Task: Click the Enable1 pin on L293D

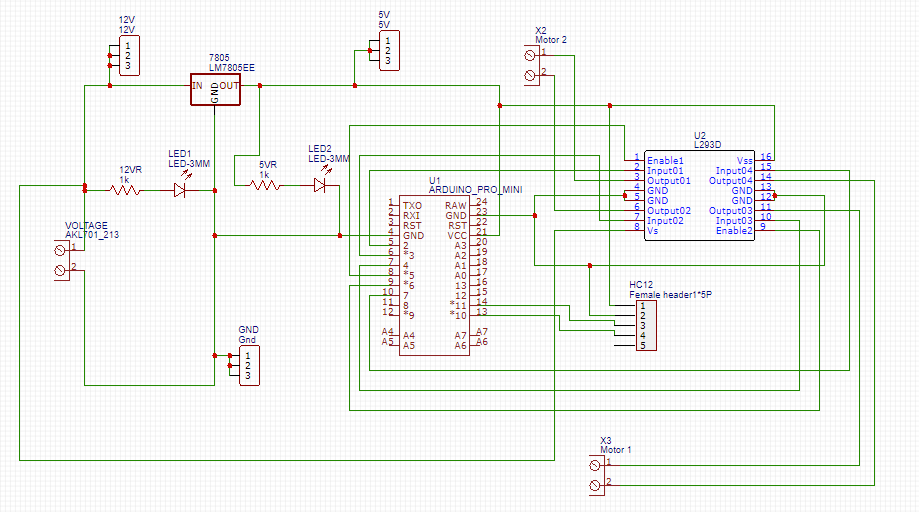Action: pos(665,161)
